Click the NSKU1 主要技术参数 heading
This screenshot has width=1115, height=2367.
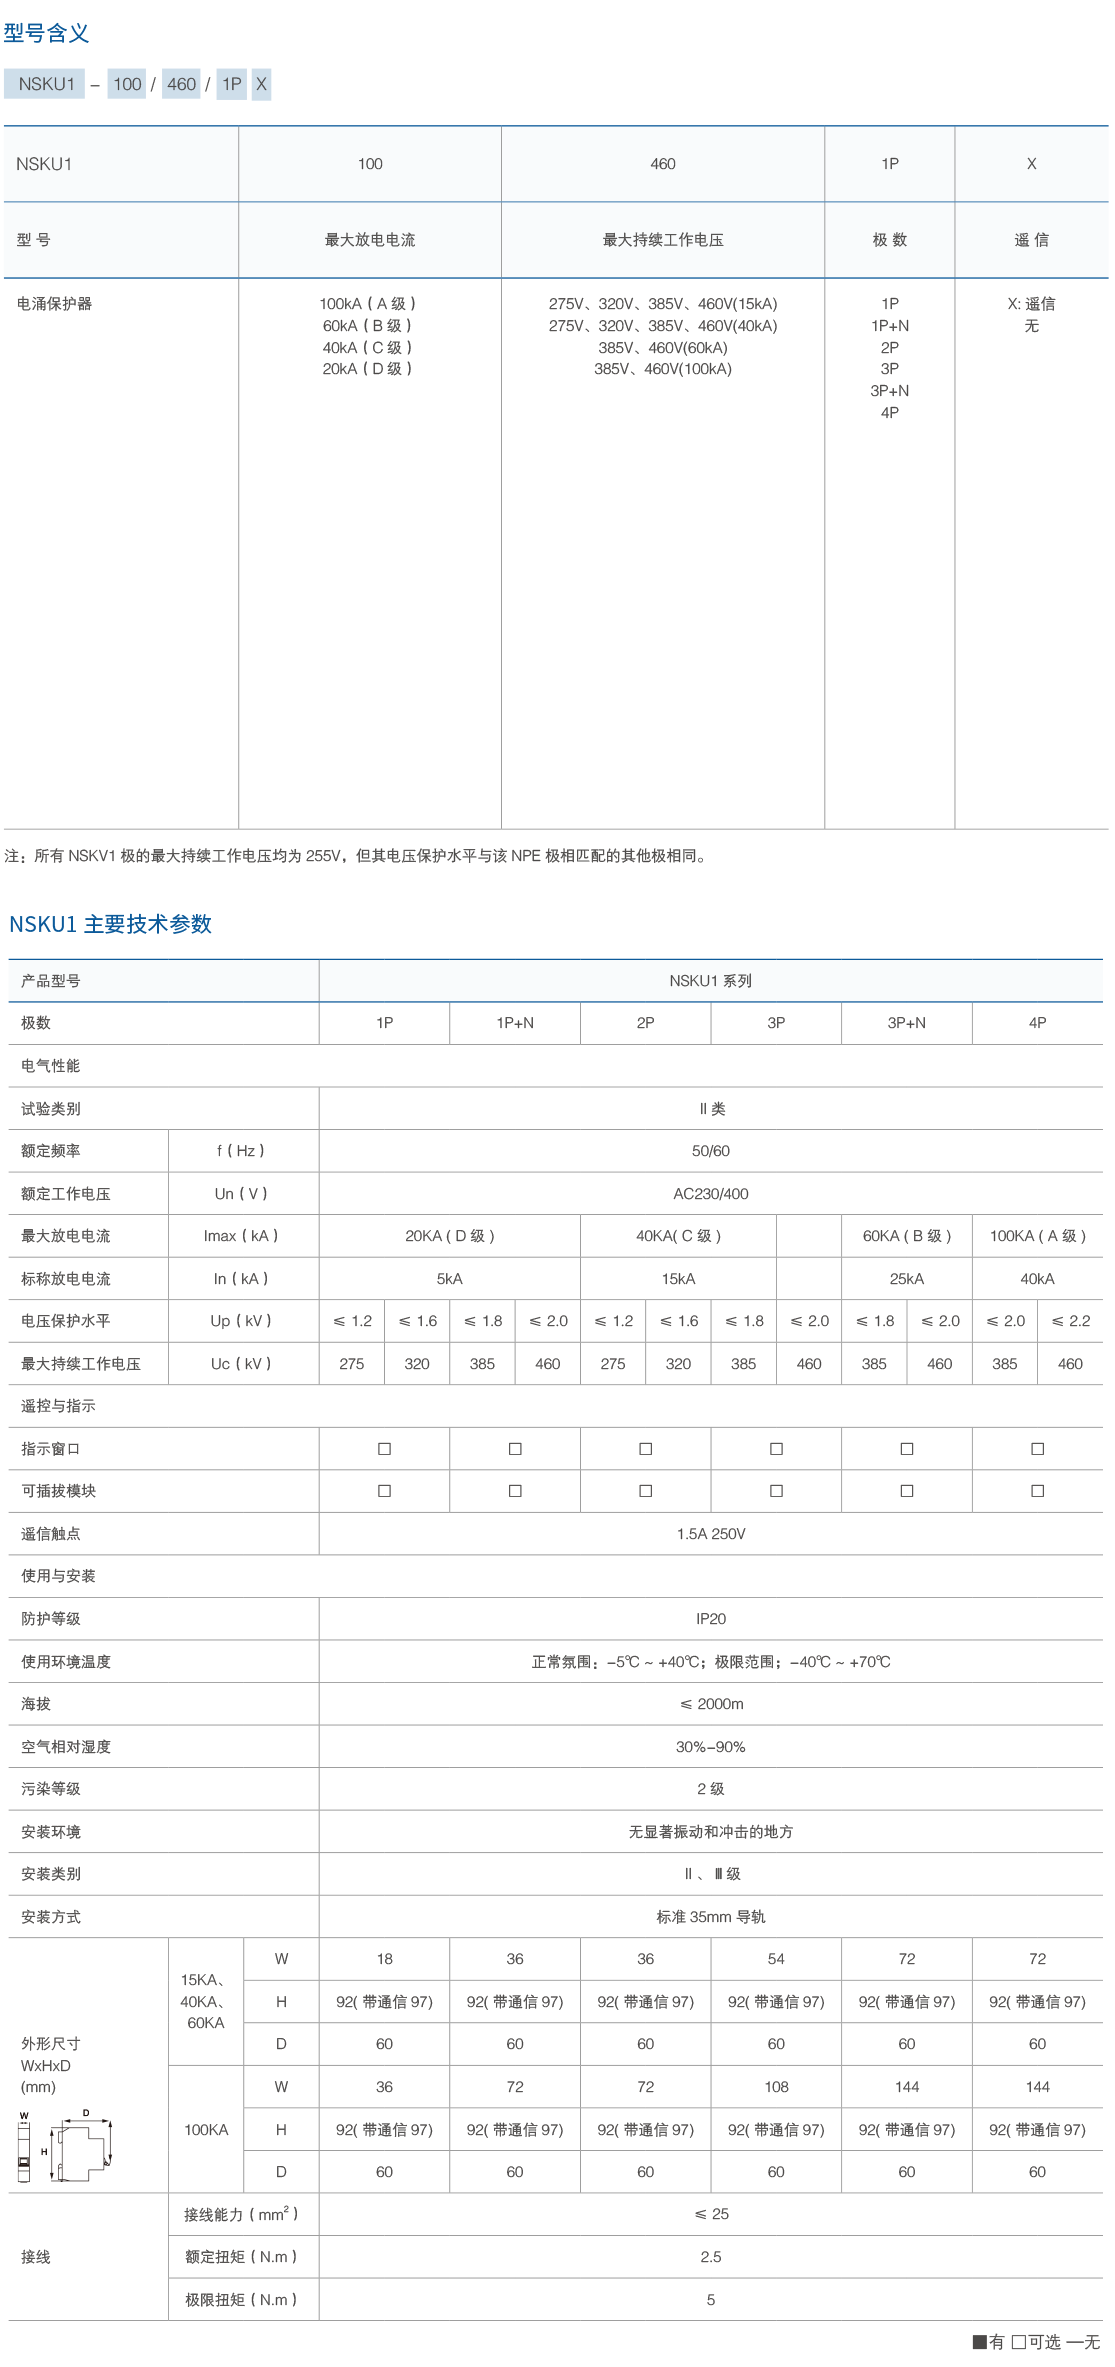click(110, 924)
